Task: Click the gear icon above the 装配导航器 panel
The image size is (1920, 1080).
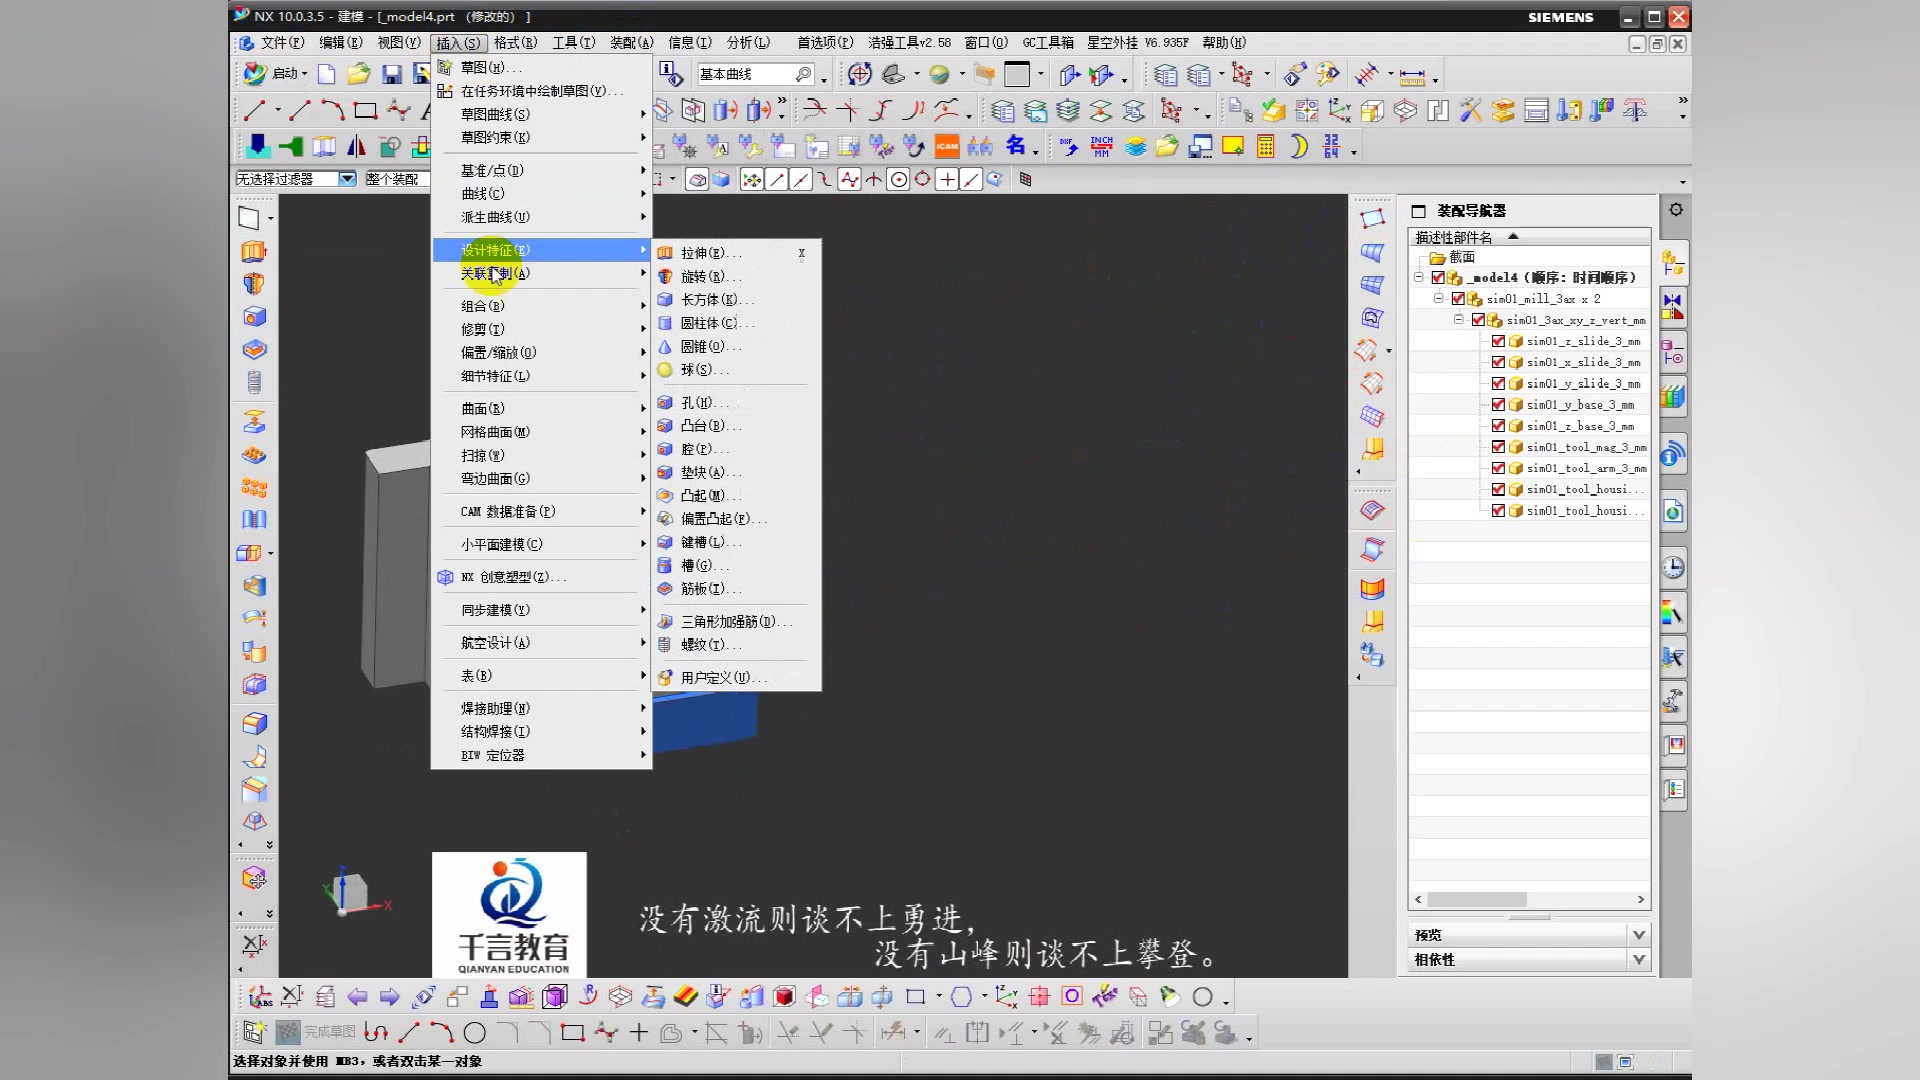Action: click(1675, 209)
